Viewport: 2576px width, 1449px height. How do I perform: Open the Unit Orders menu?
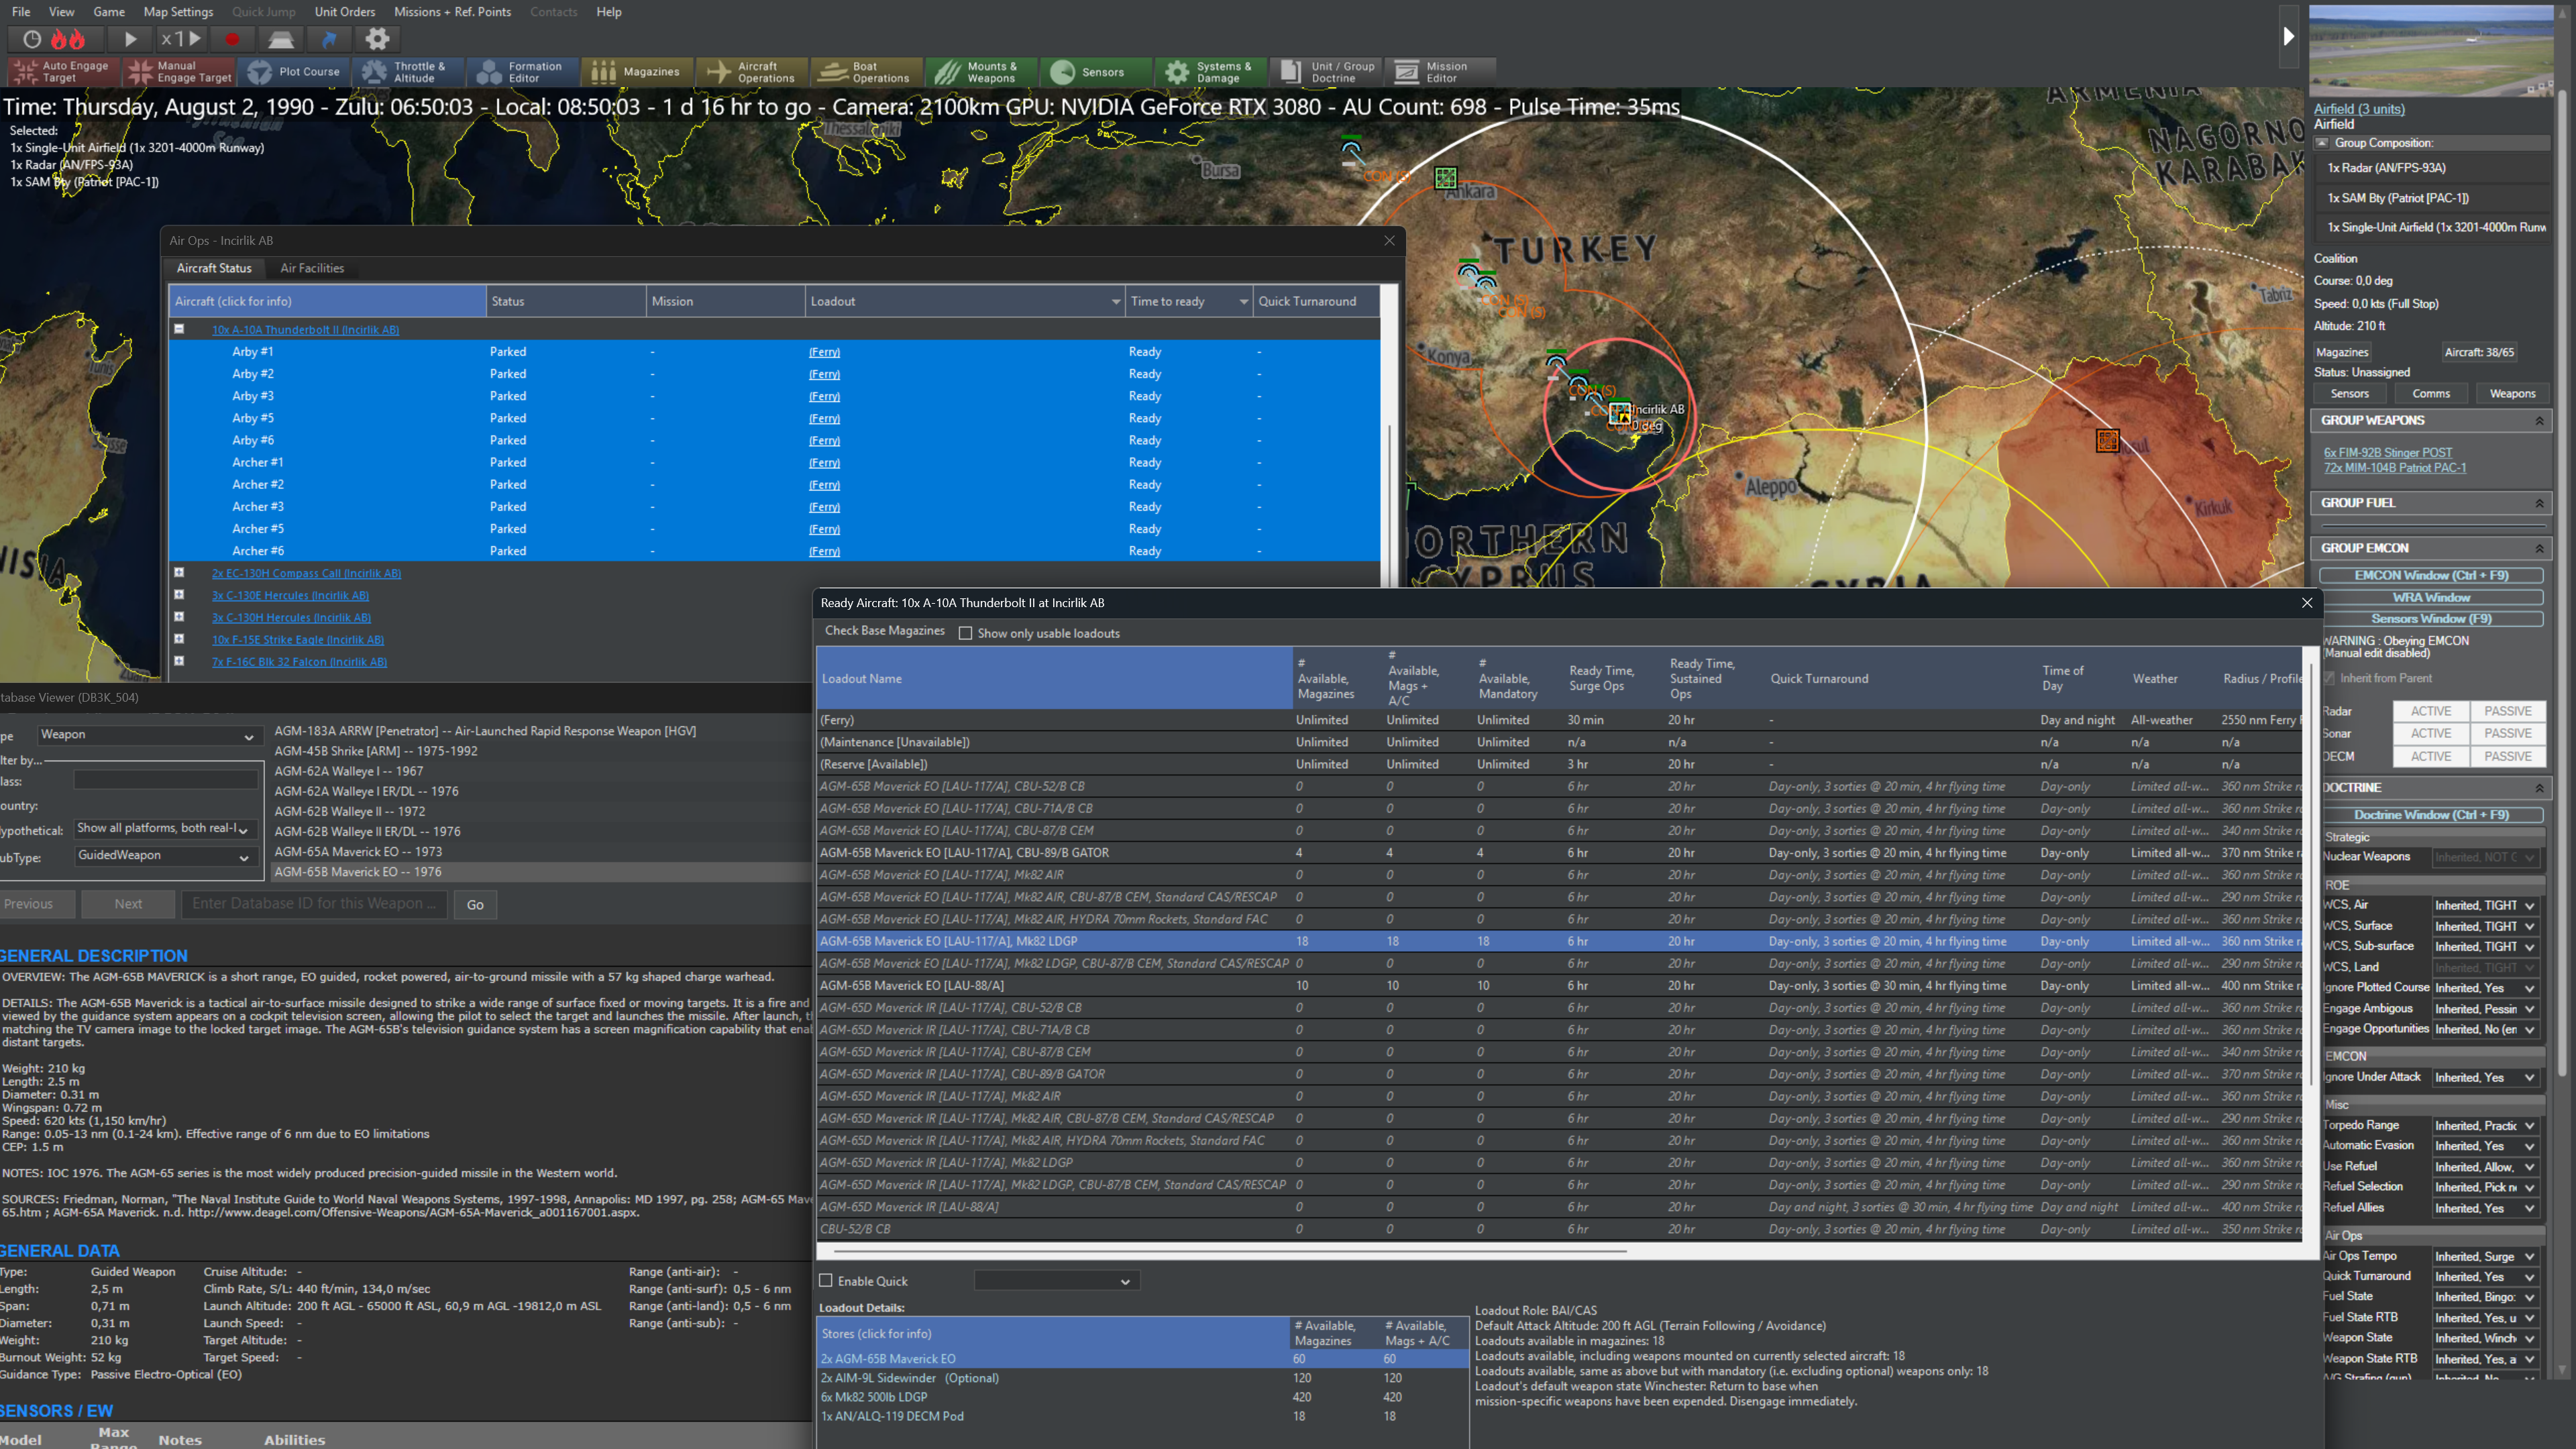[344, 12]
